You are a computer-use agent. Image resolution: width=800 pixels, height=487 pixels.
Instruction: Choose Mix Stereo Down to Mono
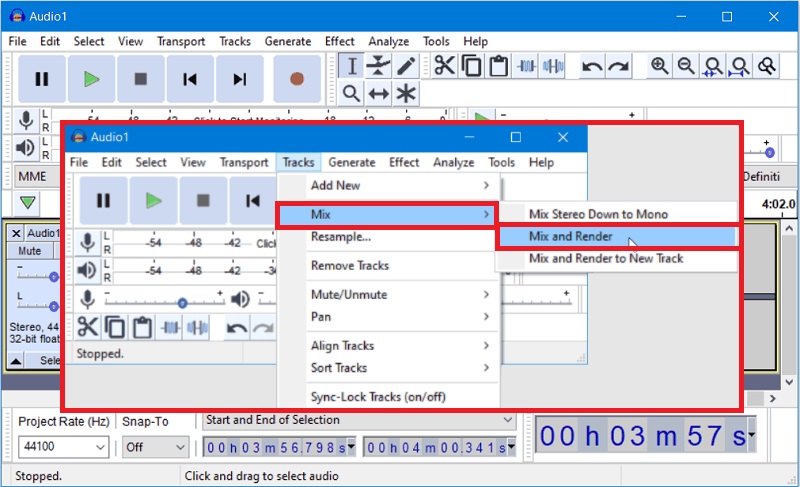[616, 214]
